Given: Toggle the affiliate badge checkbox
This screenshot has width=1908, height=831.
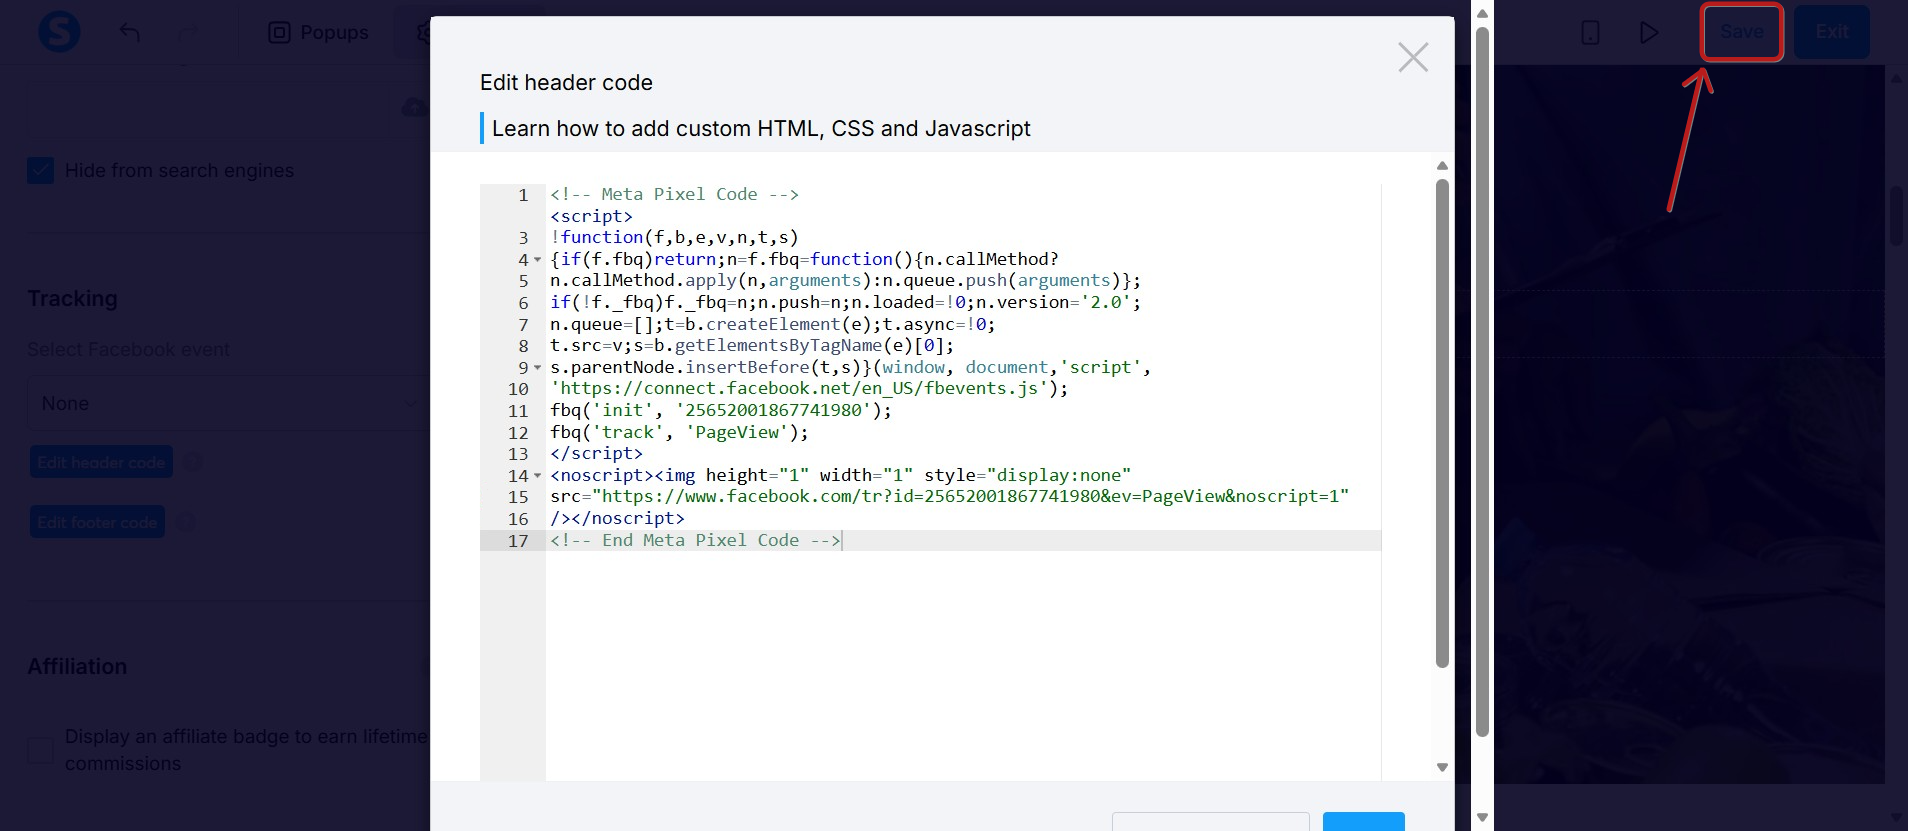Looking at the screenshot, I should tap(40, 750).
